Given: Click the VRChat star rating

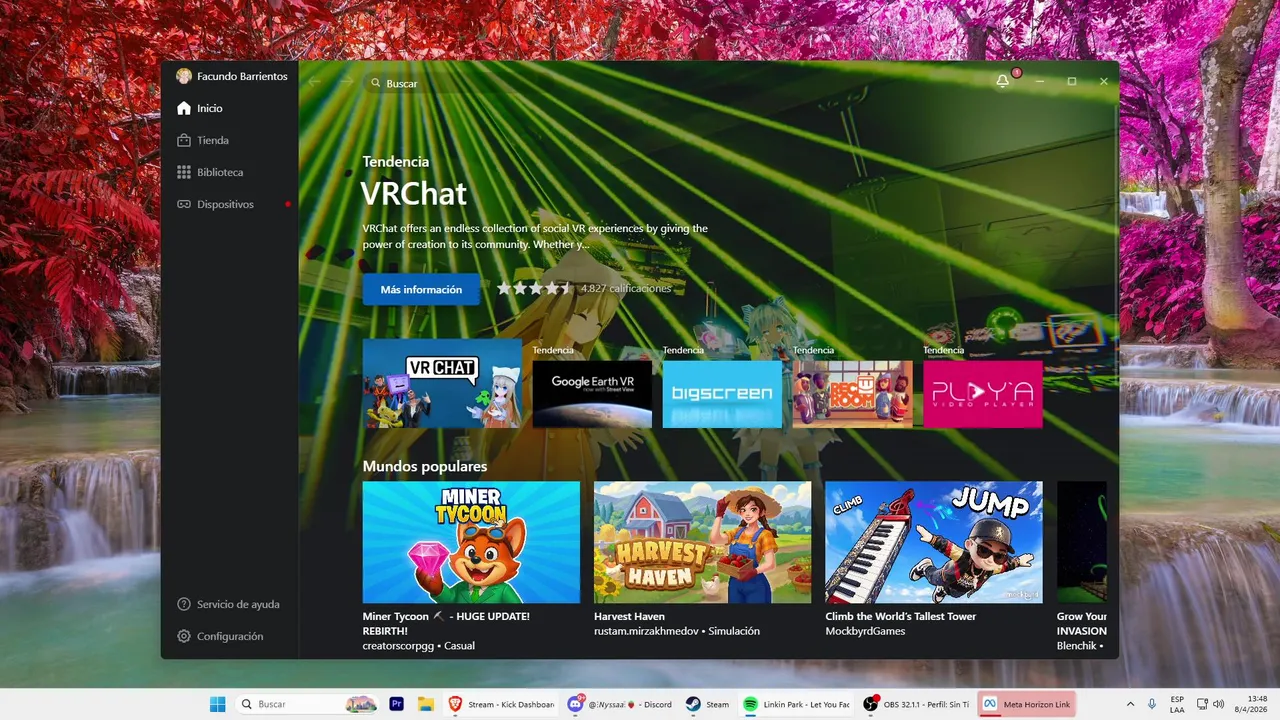Looking at the screenshot, I should pyautogui.click(x=534, y=288).
